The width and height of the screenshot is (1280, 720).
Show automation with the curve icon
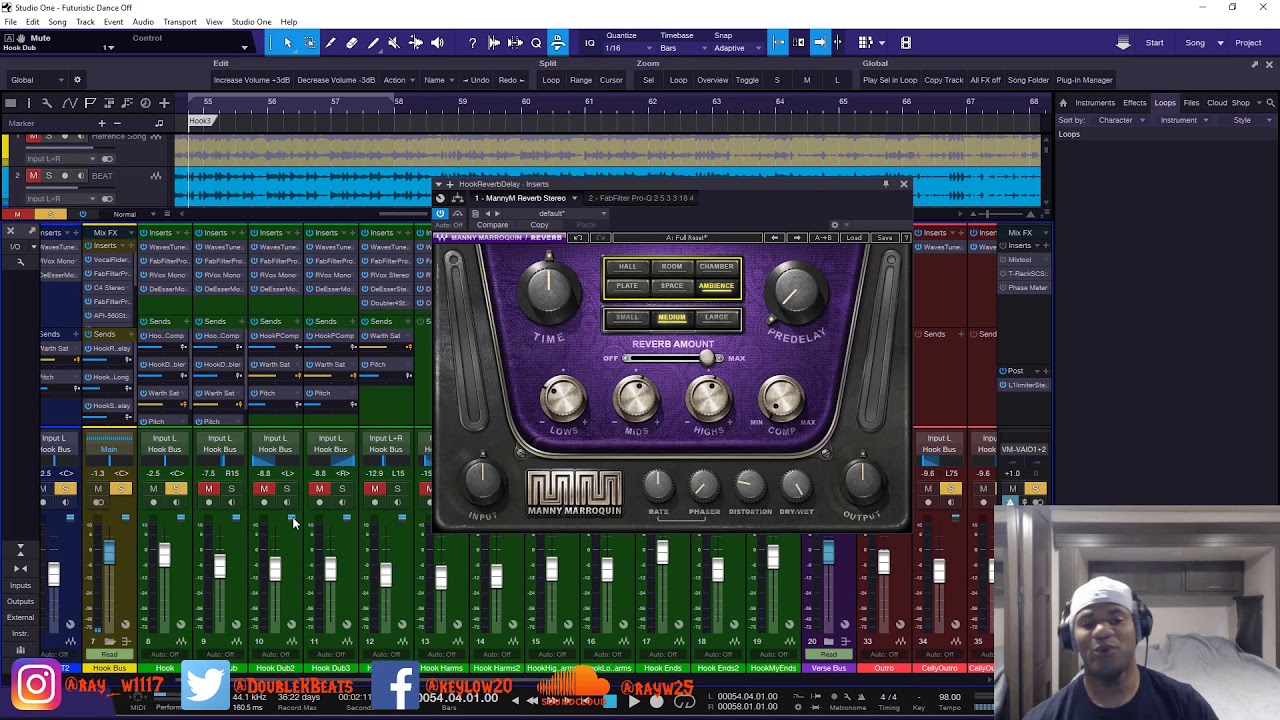point(69,103)
